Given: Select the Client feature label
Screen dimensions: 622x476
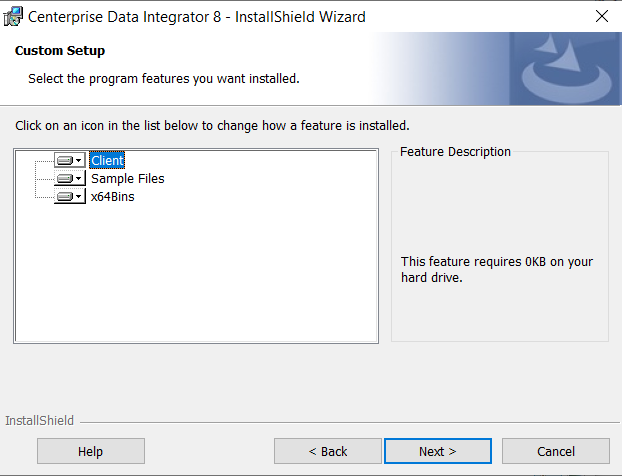Looking at the screenshot, I should click(x=107, y=160).
